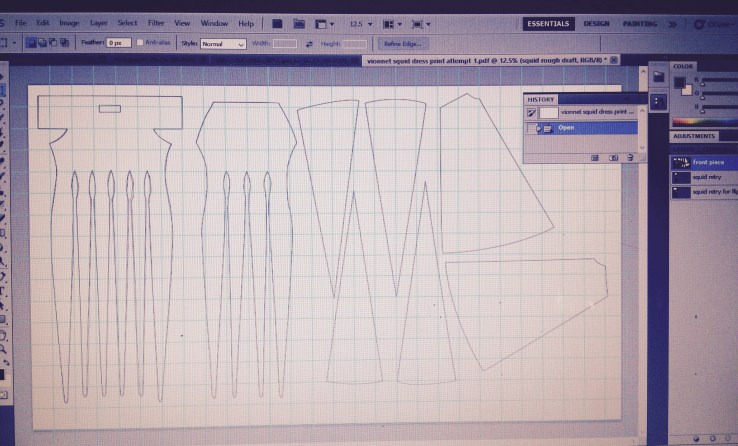Image resolution: width=738 pixels, height=446 pixels.
Task: Open the Screen Mode dropdown
Action: 421,24
